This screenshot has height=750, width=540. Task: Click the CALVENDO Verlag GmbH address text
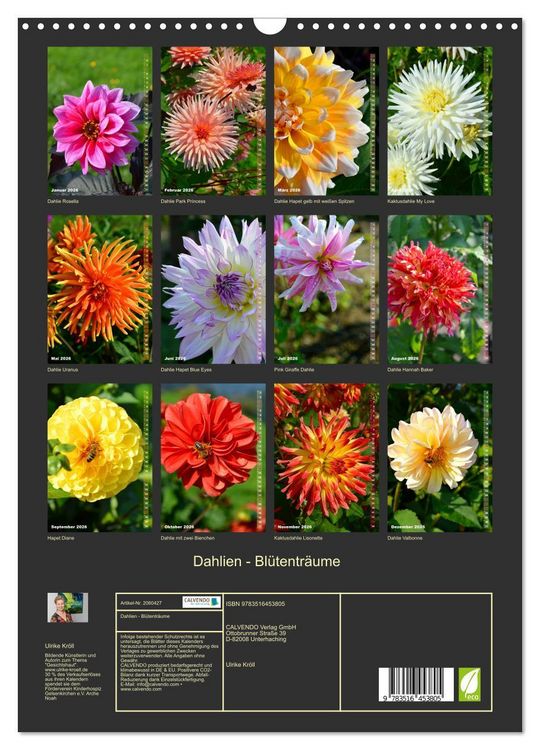[x=261, y=633]
